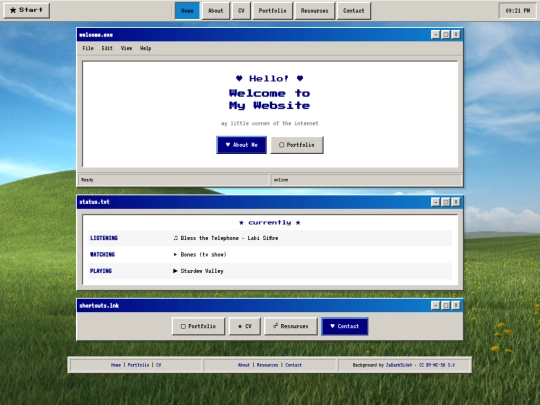The image size is (540, 405).
Task: Select the Home tab in the top bar
Action: (187, 11)
